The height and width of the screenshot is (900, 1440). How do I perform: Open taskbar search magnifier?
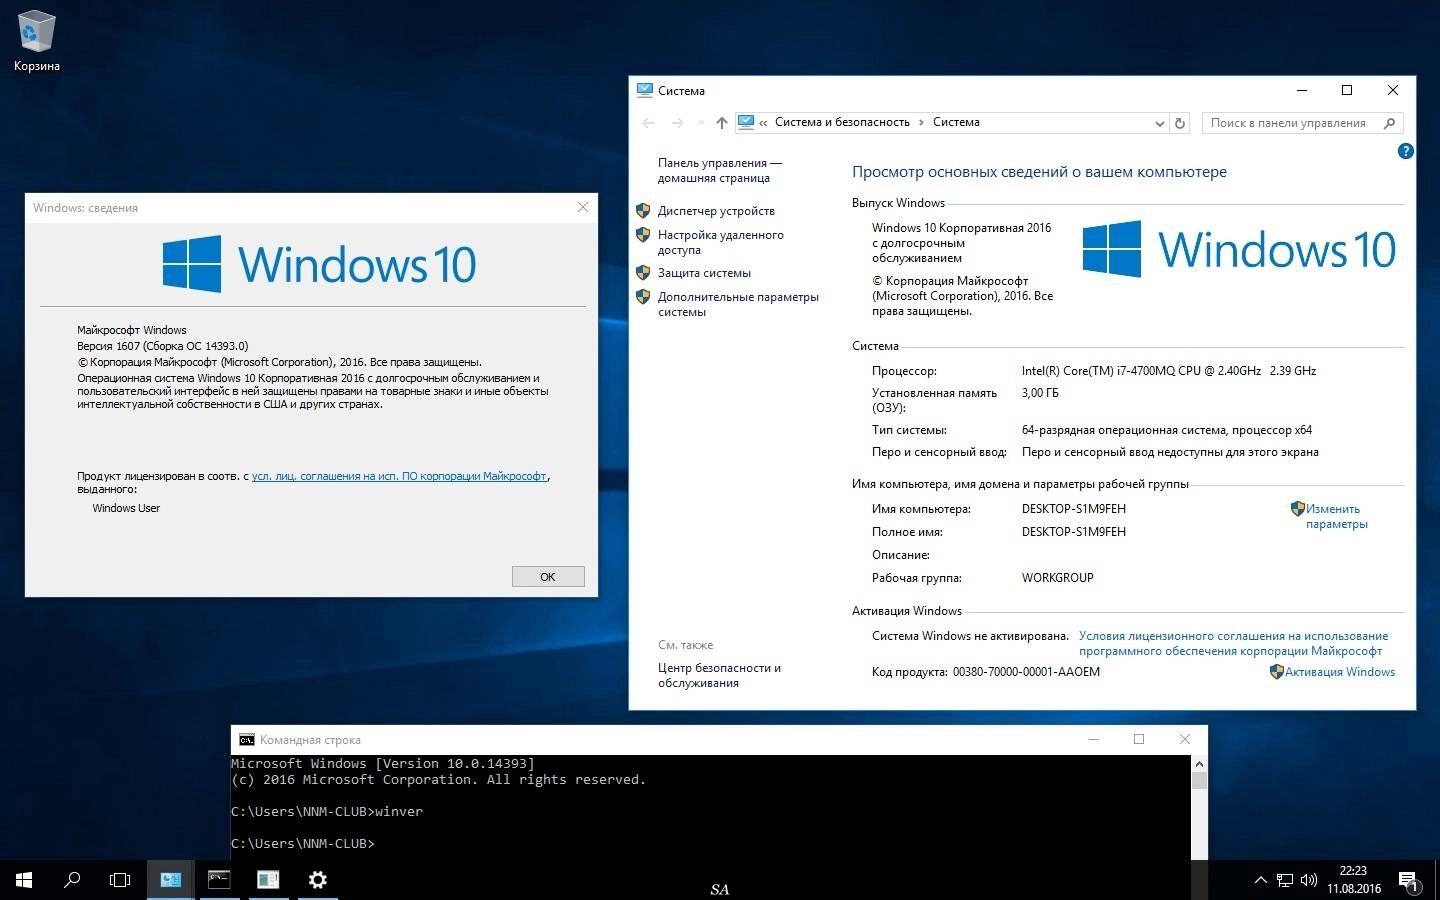pos(72,880)
